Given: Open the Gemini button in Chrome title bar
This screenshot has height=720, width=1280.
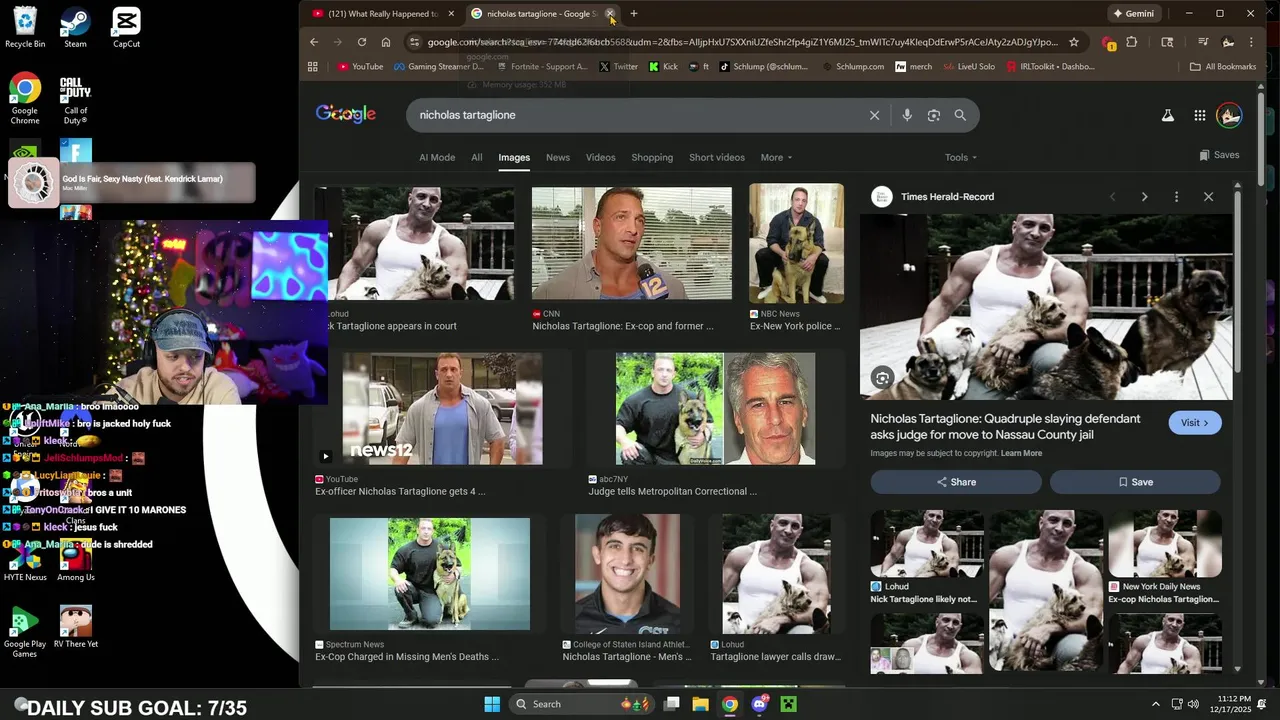Looking at the screenshot, I should click(x=1134, y=14).
